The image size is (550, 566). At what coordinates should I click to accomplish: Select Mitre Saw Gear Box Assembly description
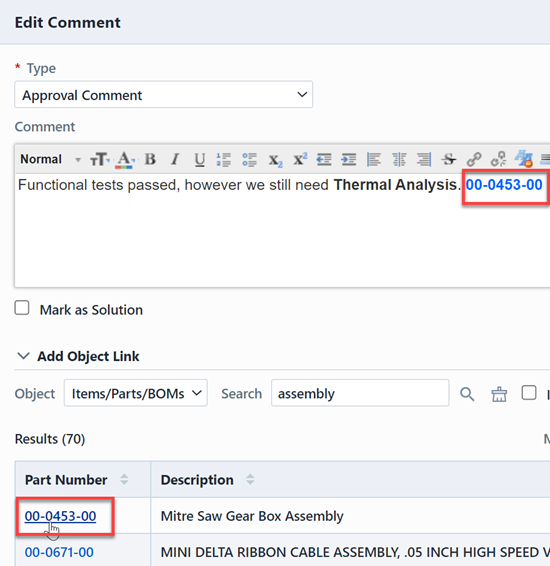coord(252,516)
